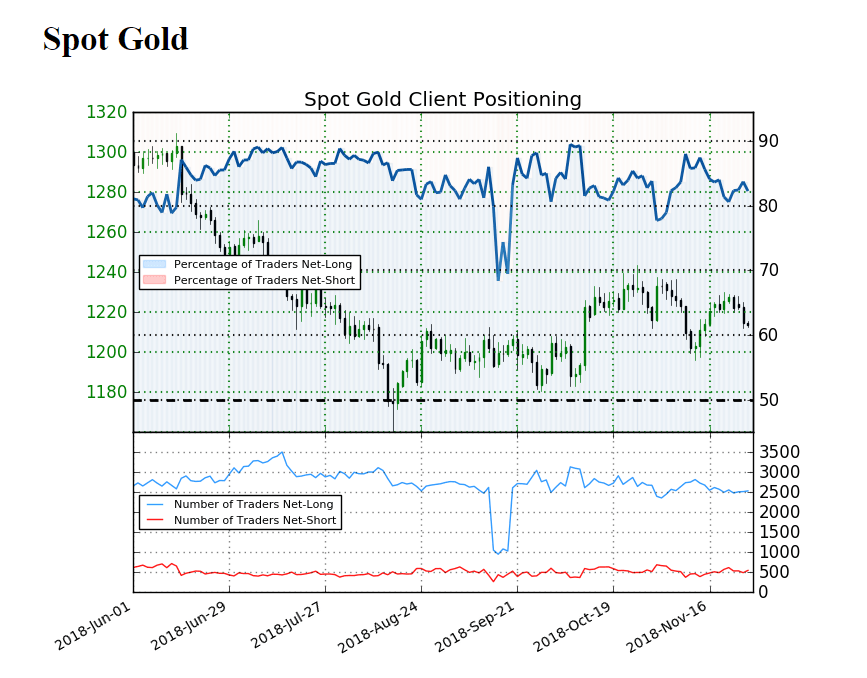Click the 1240 price axis label
Screen dimensions: 867x678
pos(107,272)
